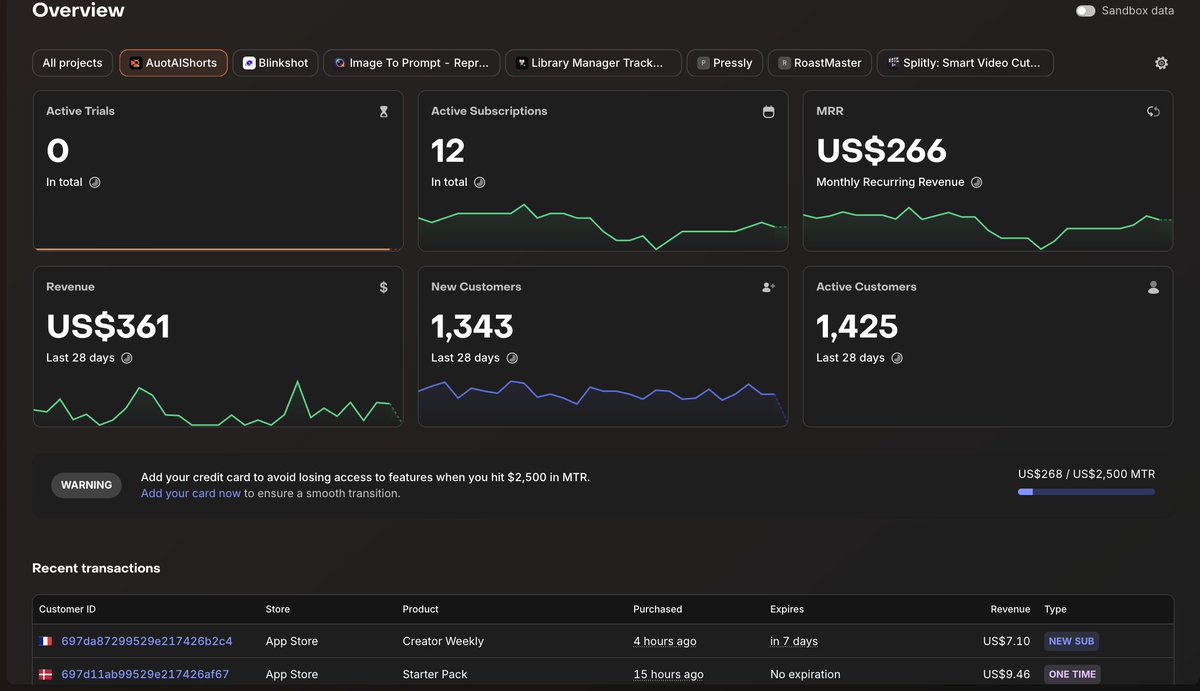The width and height of the screenshot is (1200, 691).
Task: Open the Splitly Smart Video Cut project tab
Action: coord(965,63)
